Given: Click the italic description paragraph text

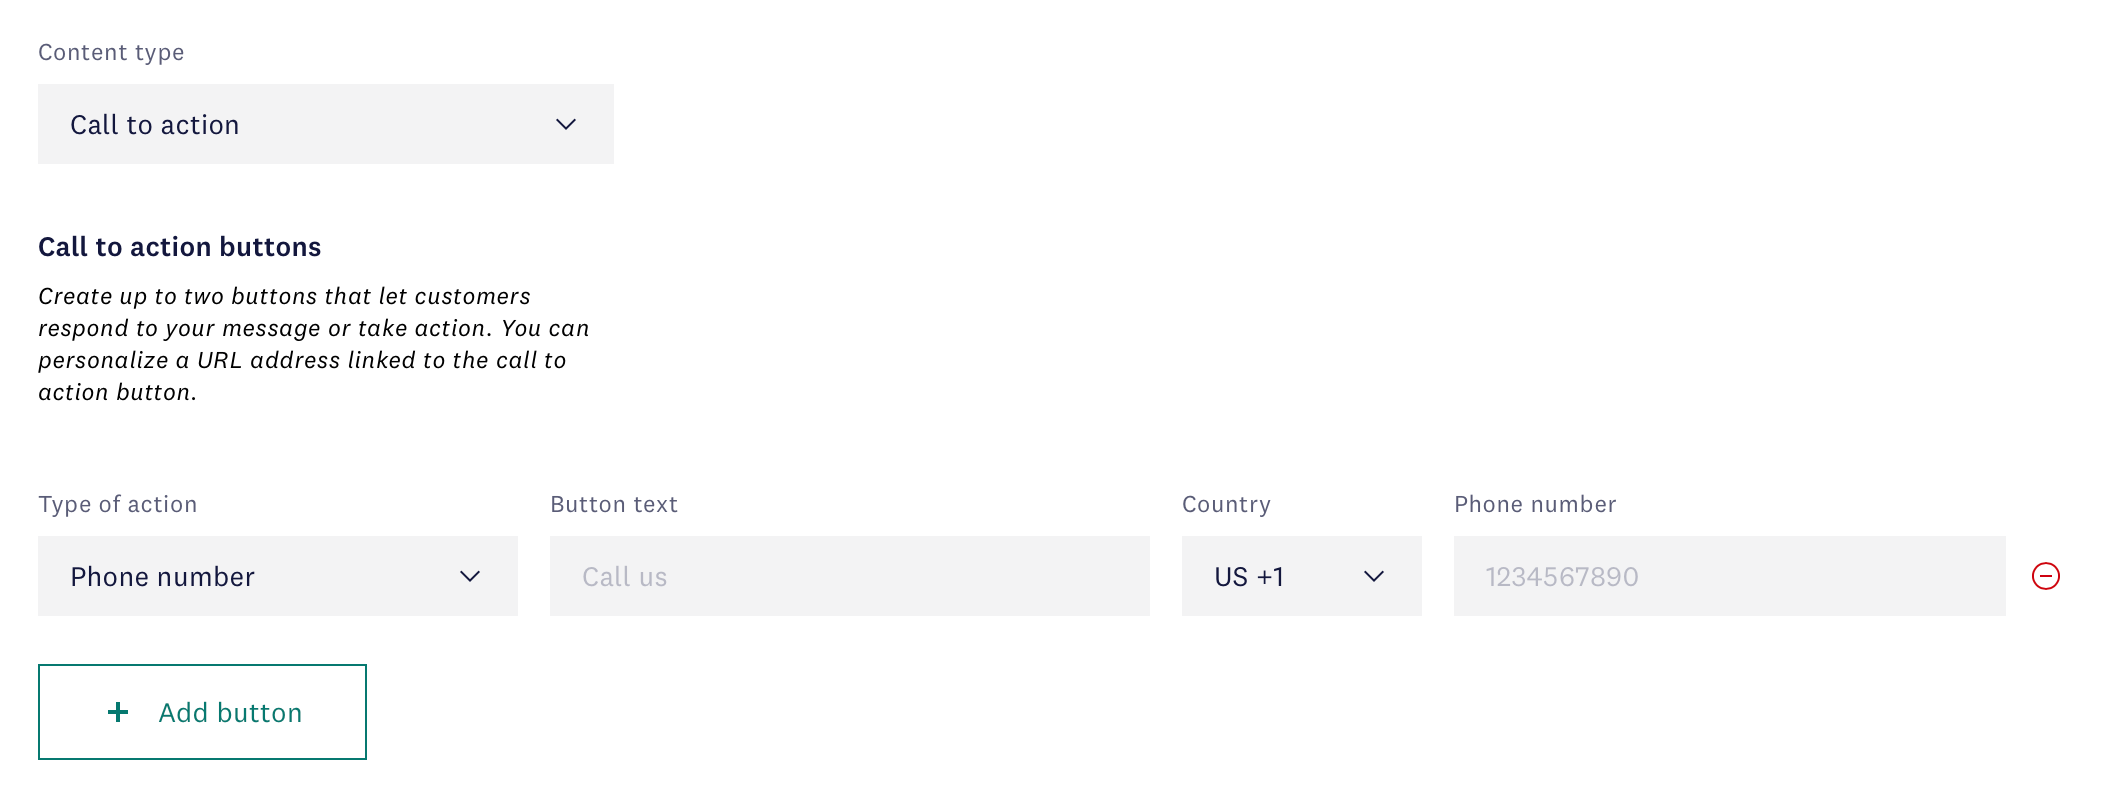Looking at the screenshot, I should pyautogui.click(x=313, y=344).
